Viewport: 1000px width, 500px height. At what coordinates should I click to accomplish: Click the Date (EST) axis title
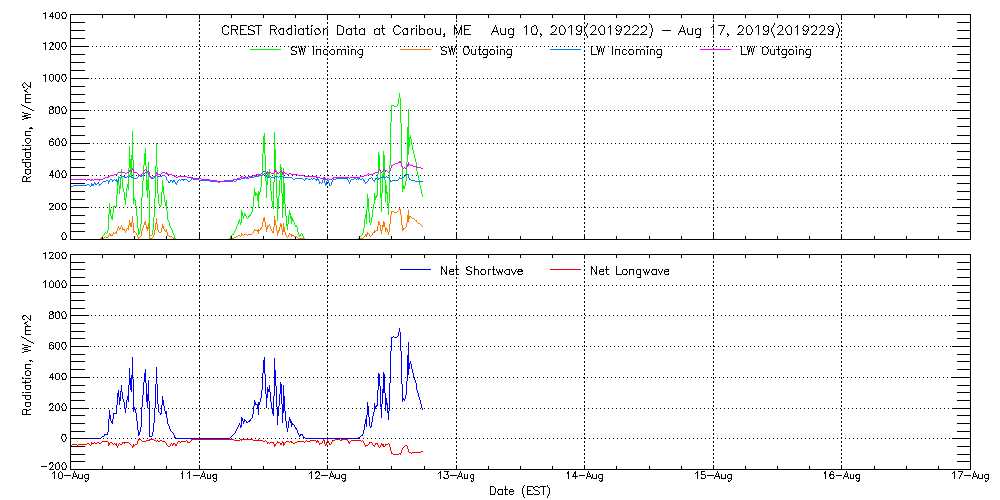[x=520, y=491]
